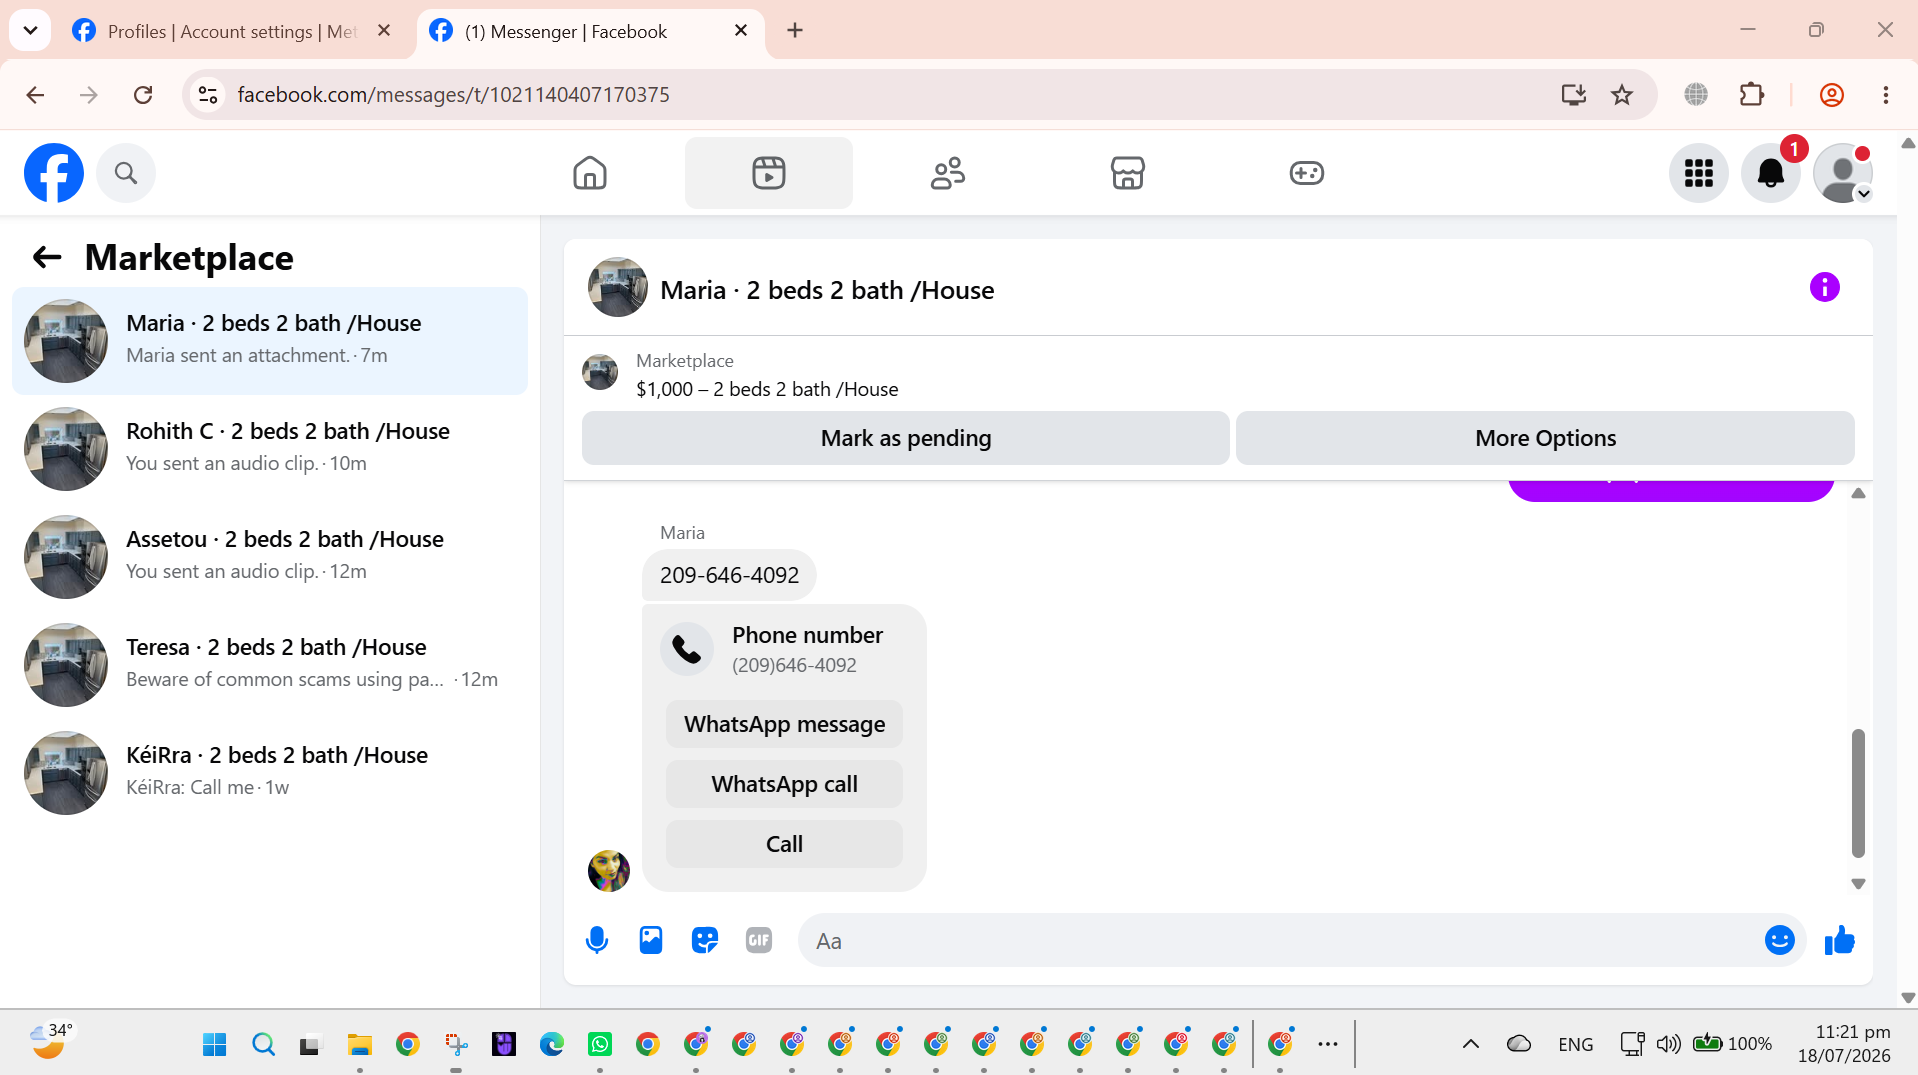Open the GIF picker
Viewport: 1918px width, 1075px height.
coord(759,940)
